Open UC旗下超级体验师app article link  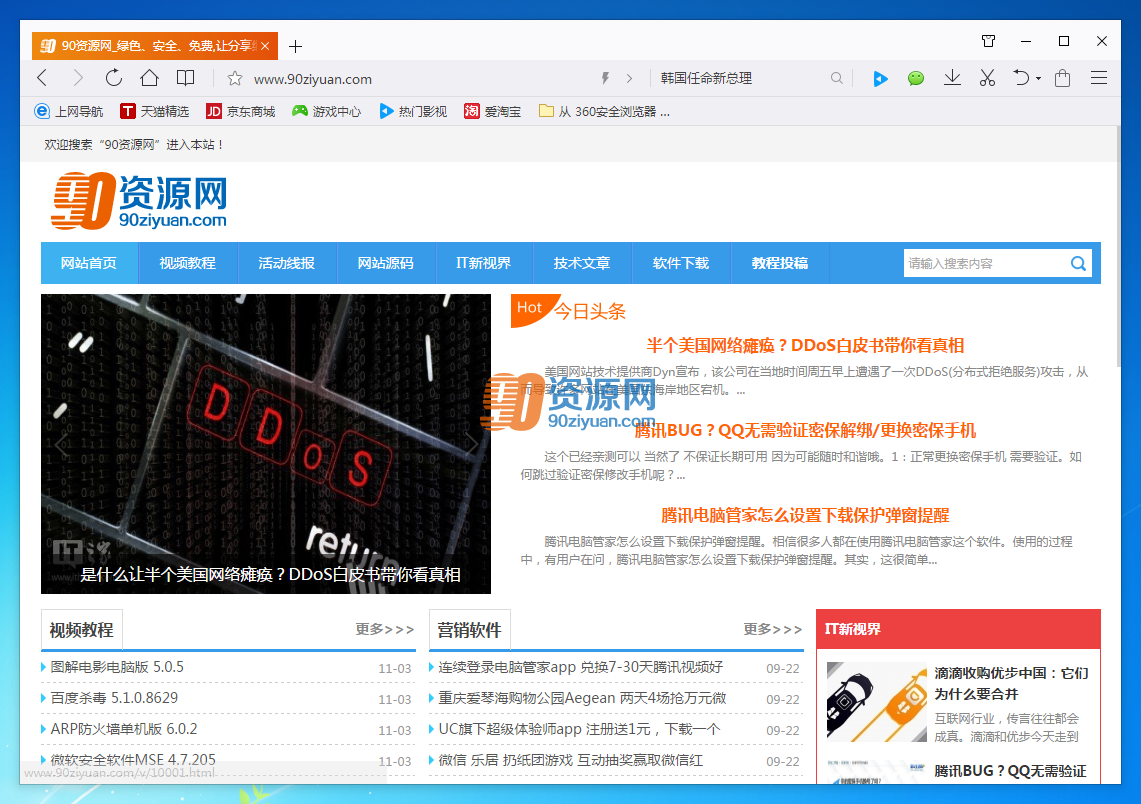pyautogui.click(x=579, y=729)
